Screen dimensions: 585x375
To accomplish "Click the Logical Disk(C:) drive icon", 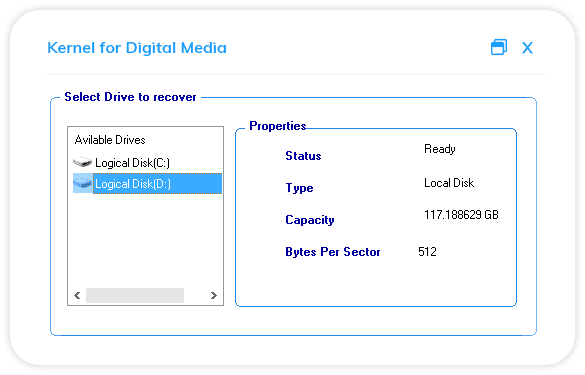I will tap(82, 162).
